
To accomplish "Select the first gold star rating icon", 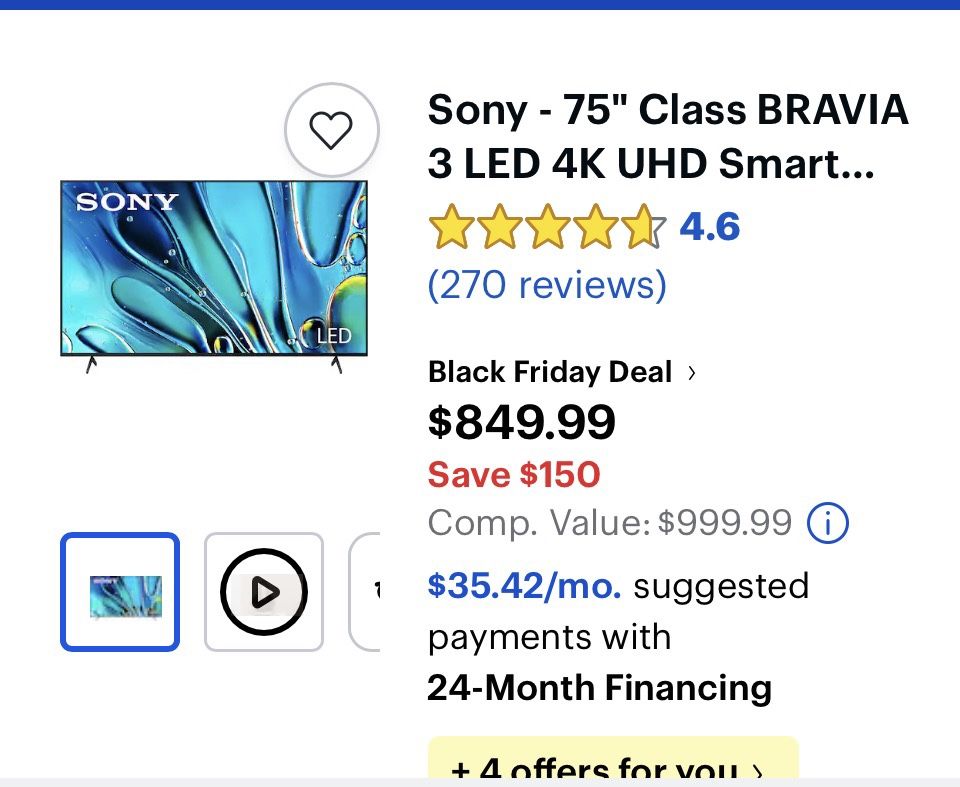I will 452,227.
